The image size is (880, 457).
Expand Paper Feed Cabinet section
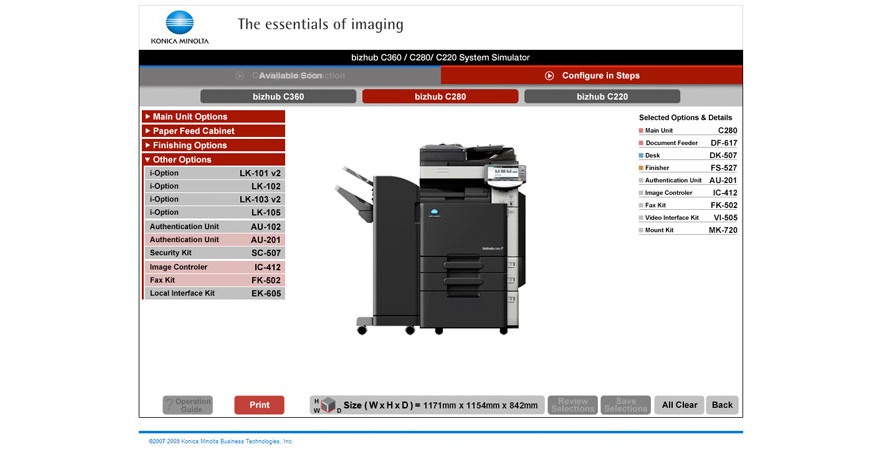click(x=214, y=131)
